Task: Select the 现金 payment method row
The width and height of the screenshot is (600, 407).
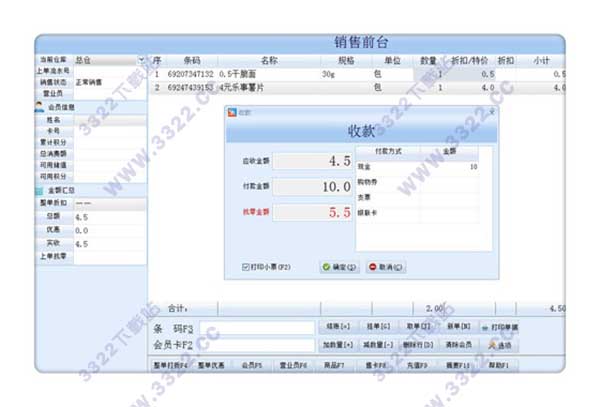Action: (417, 167)
